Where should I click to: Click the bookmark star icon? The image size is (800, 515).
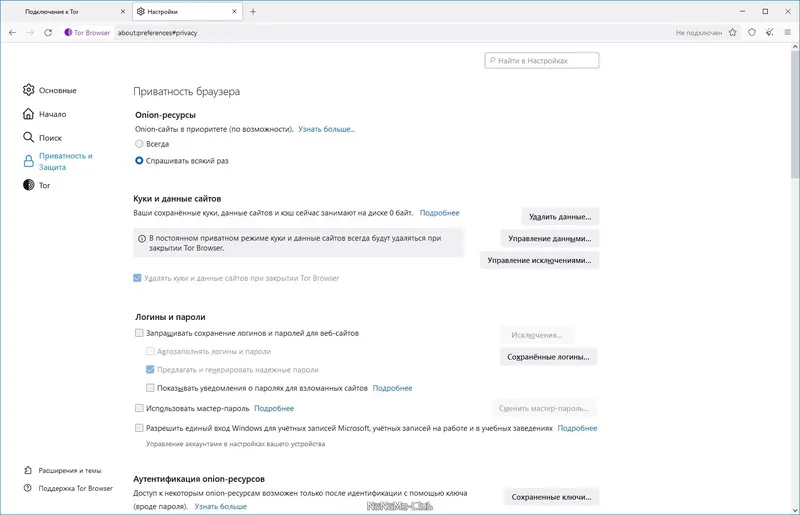click(x=733, y=32)
